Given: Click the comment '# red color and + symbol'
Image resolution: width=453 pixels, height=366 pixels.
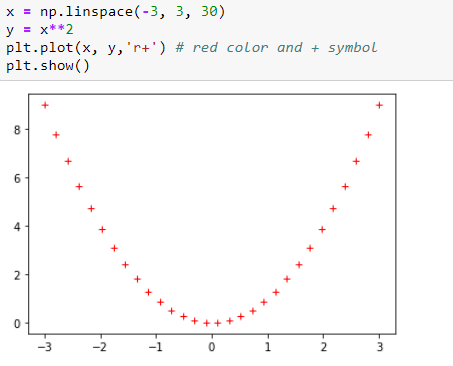Looking at the screenshot, I should click(x=276, y=48).
